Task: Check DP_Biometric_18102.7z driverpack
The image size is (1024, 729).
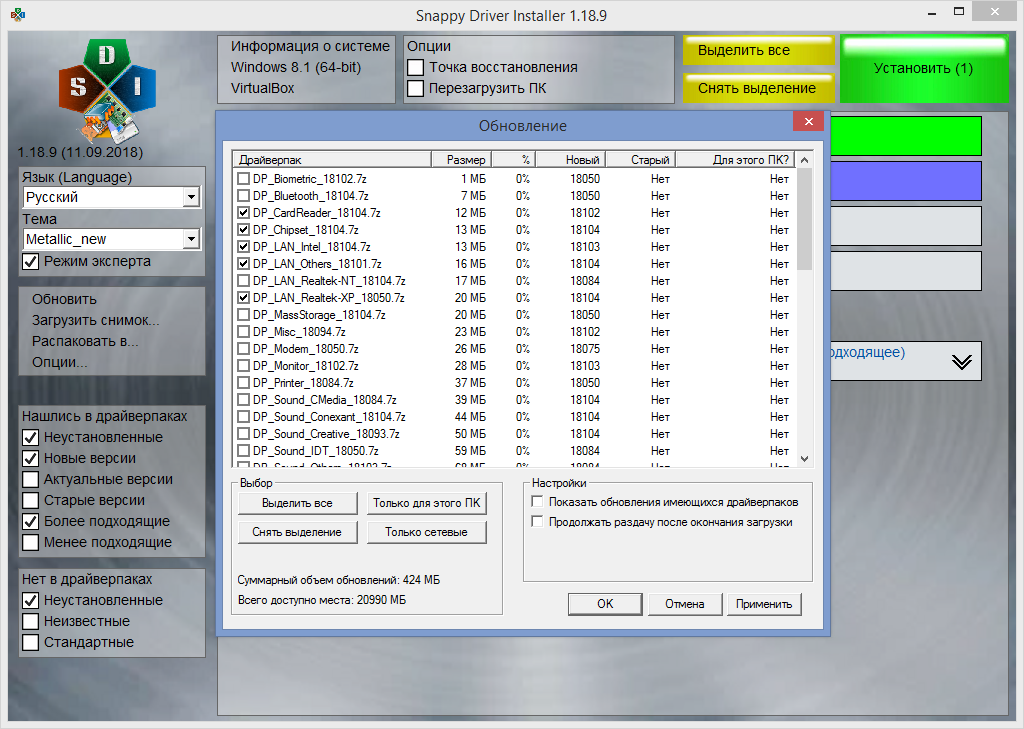Action: click(244, 178)
